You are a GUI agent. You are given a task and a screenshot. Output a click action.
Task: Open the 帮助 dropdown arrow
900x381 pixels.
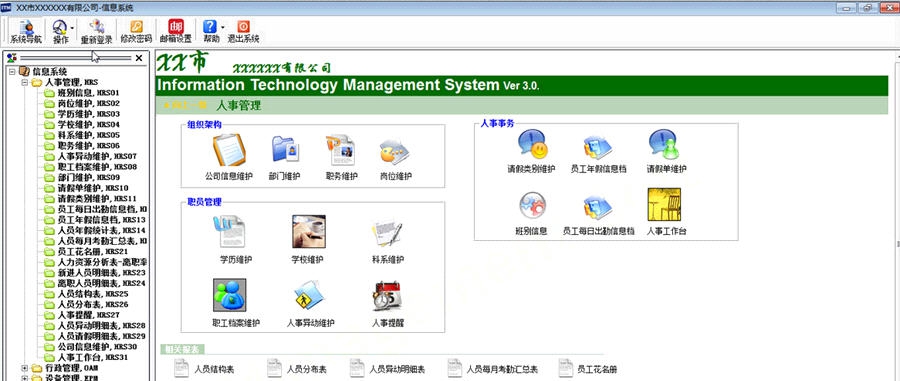click(x=223, y=28)
